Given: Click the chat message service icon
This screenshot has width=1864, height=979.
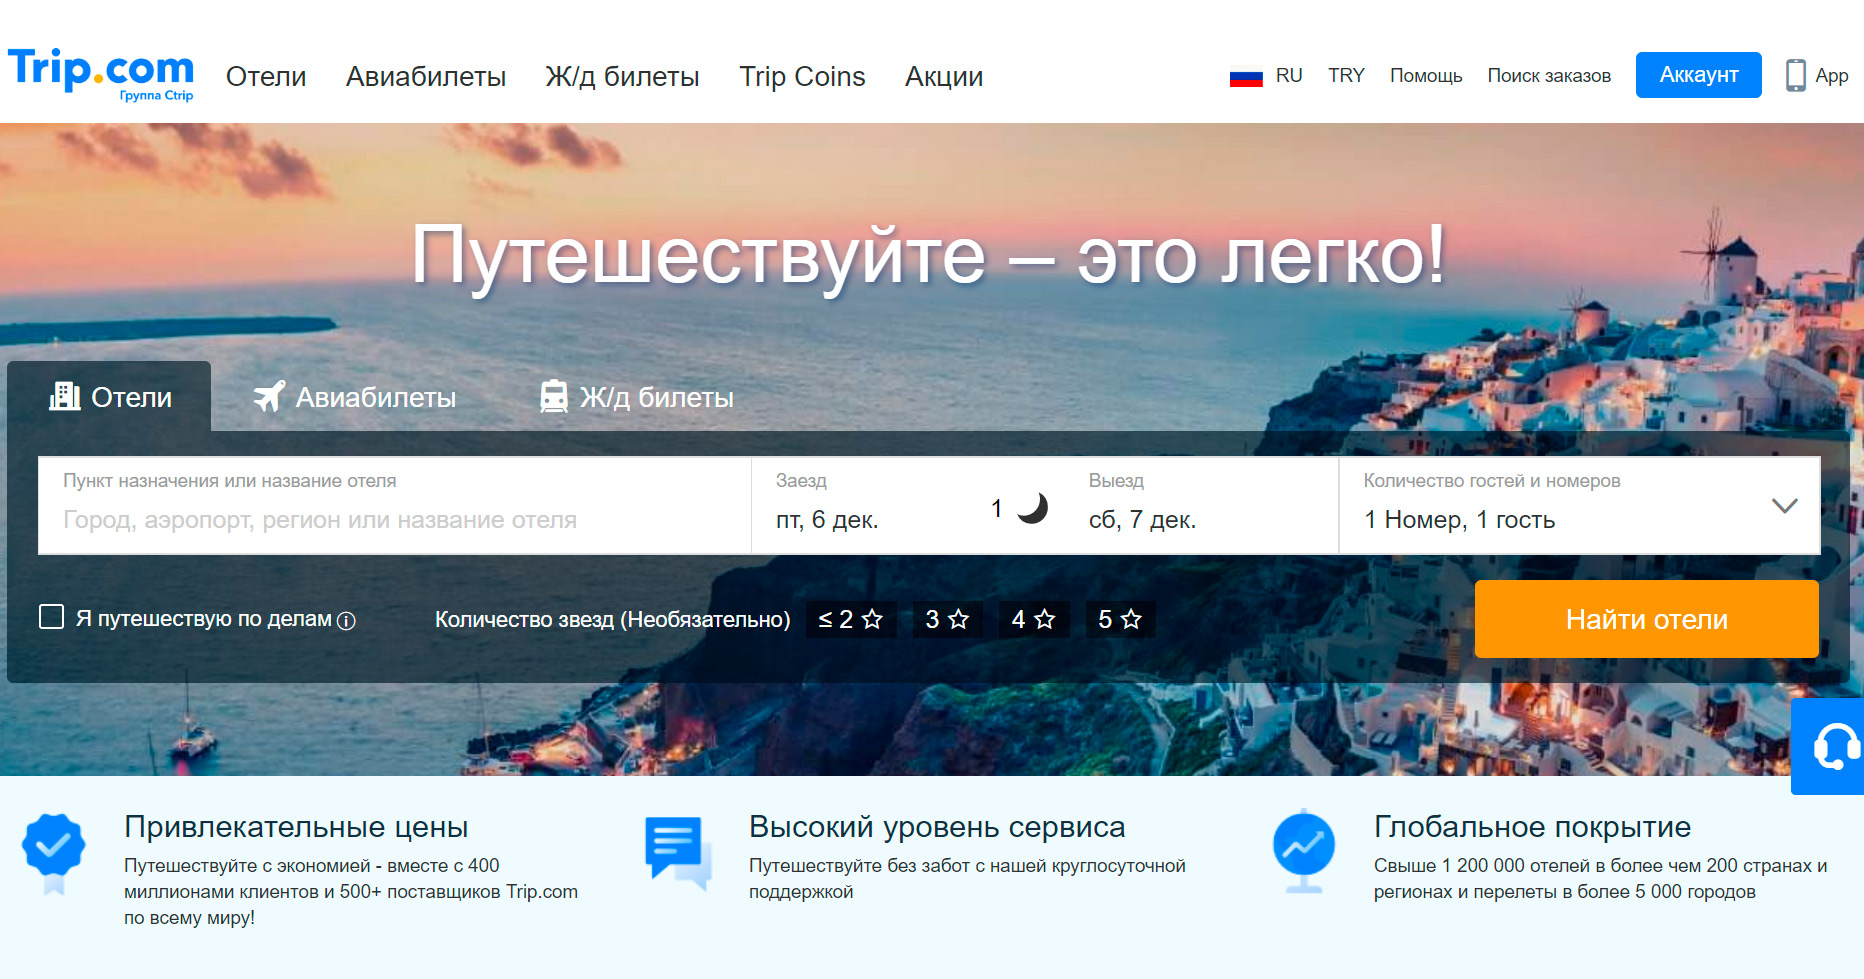Looking at the screenshot, I should pyautogui.click(x=677, y=852).
